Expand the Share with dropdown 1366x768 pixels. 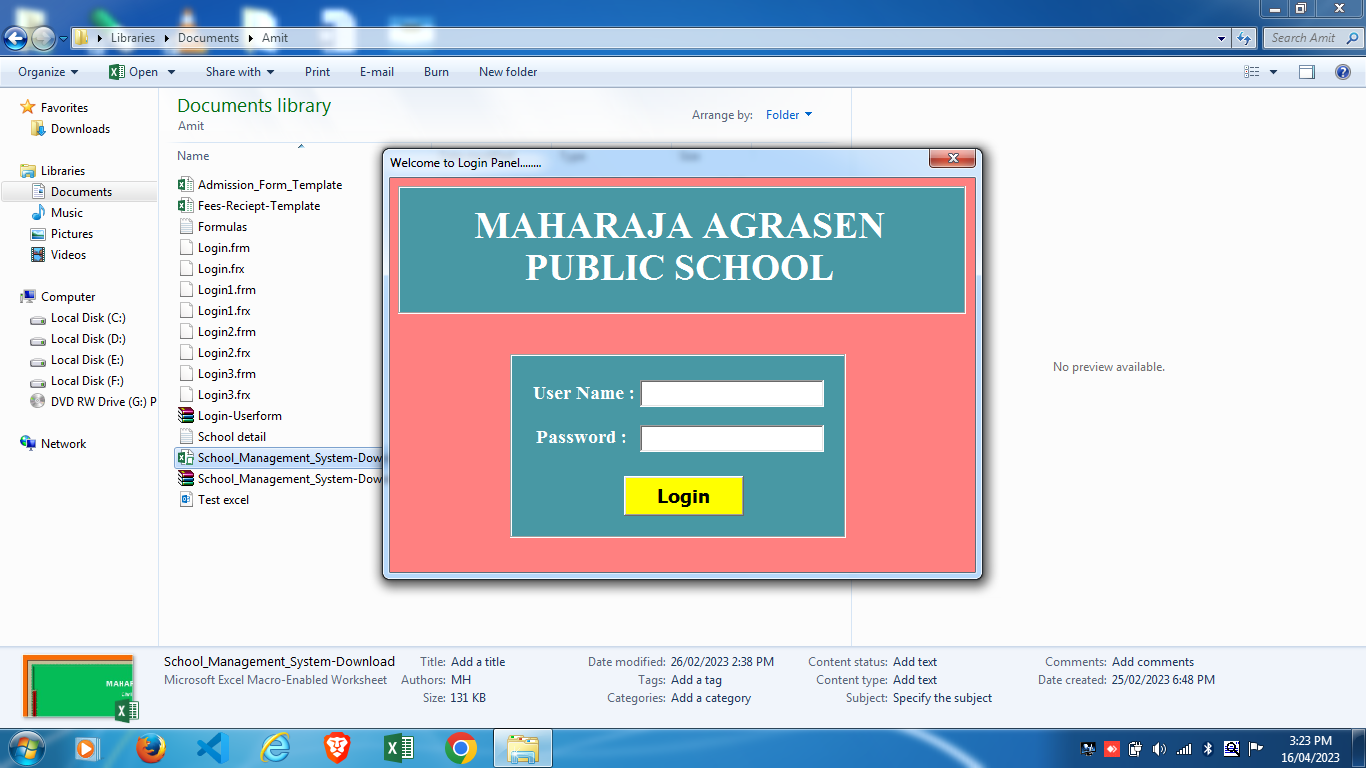click(x=239, y=72)
